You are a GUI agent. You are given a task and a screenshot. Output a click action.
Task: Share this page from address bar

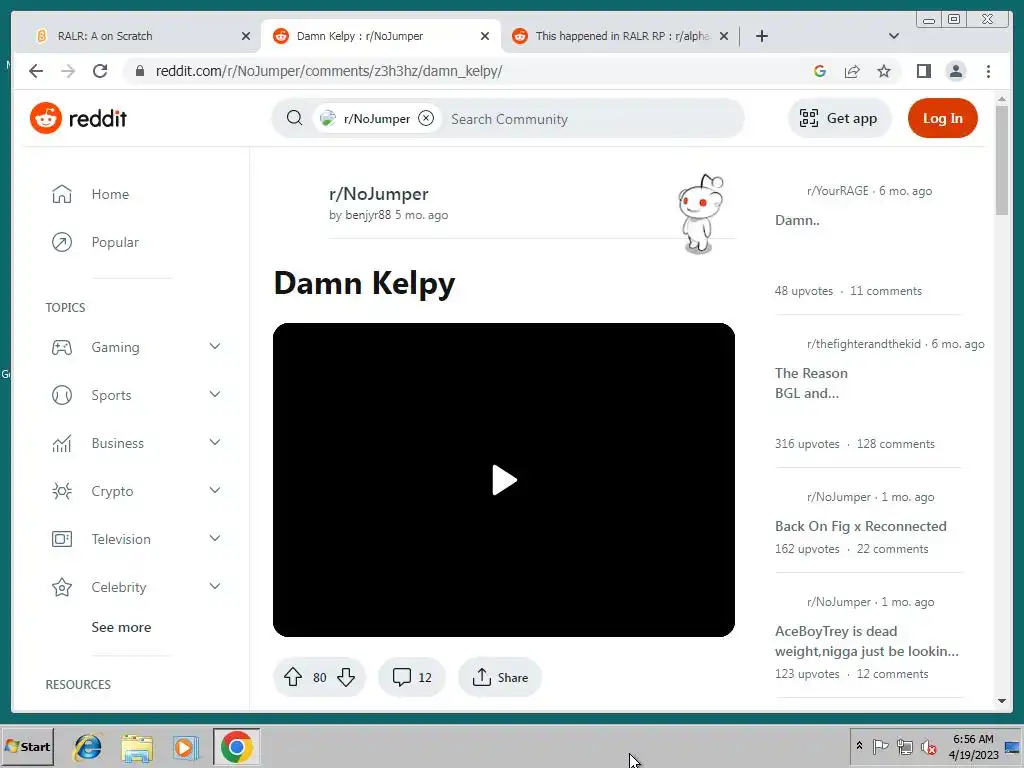pyautogui.click(x=852, y=71)
